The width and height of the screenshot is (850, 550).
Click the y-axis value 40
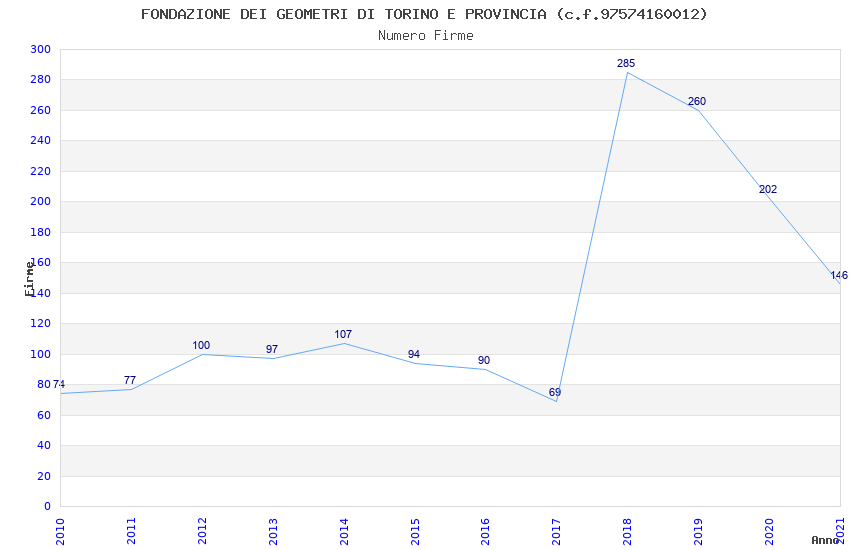tap(44, 445)
